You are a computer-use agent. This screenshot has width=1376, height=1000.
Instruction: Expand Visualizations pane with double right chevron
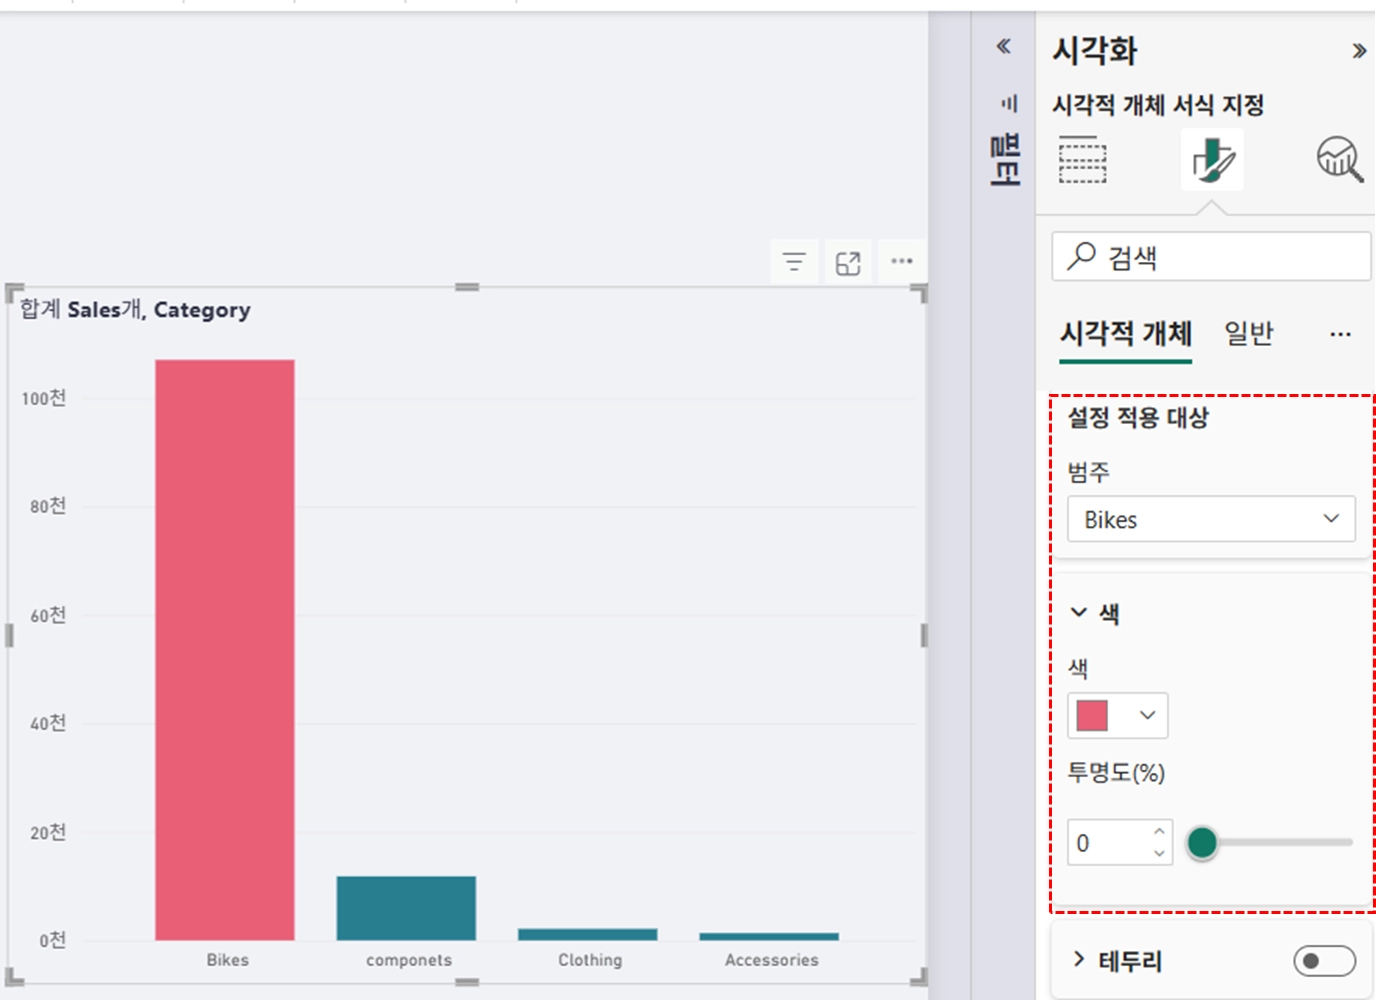pos(1358,51)
